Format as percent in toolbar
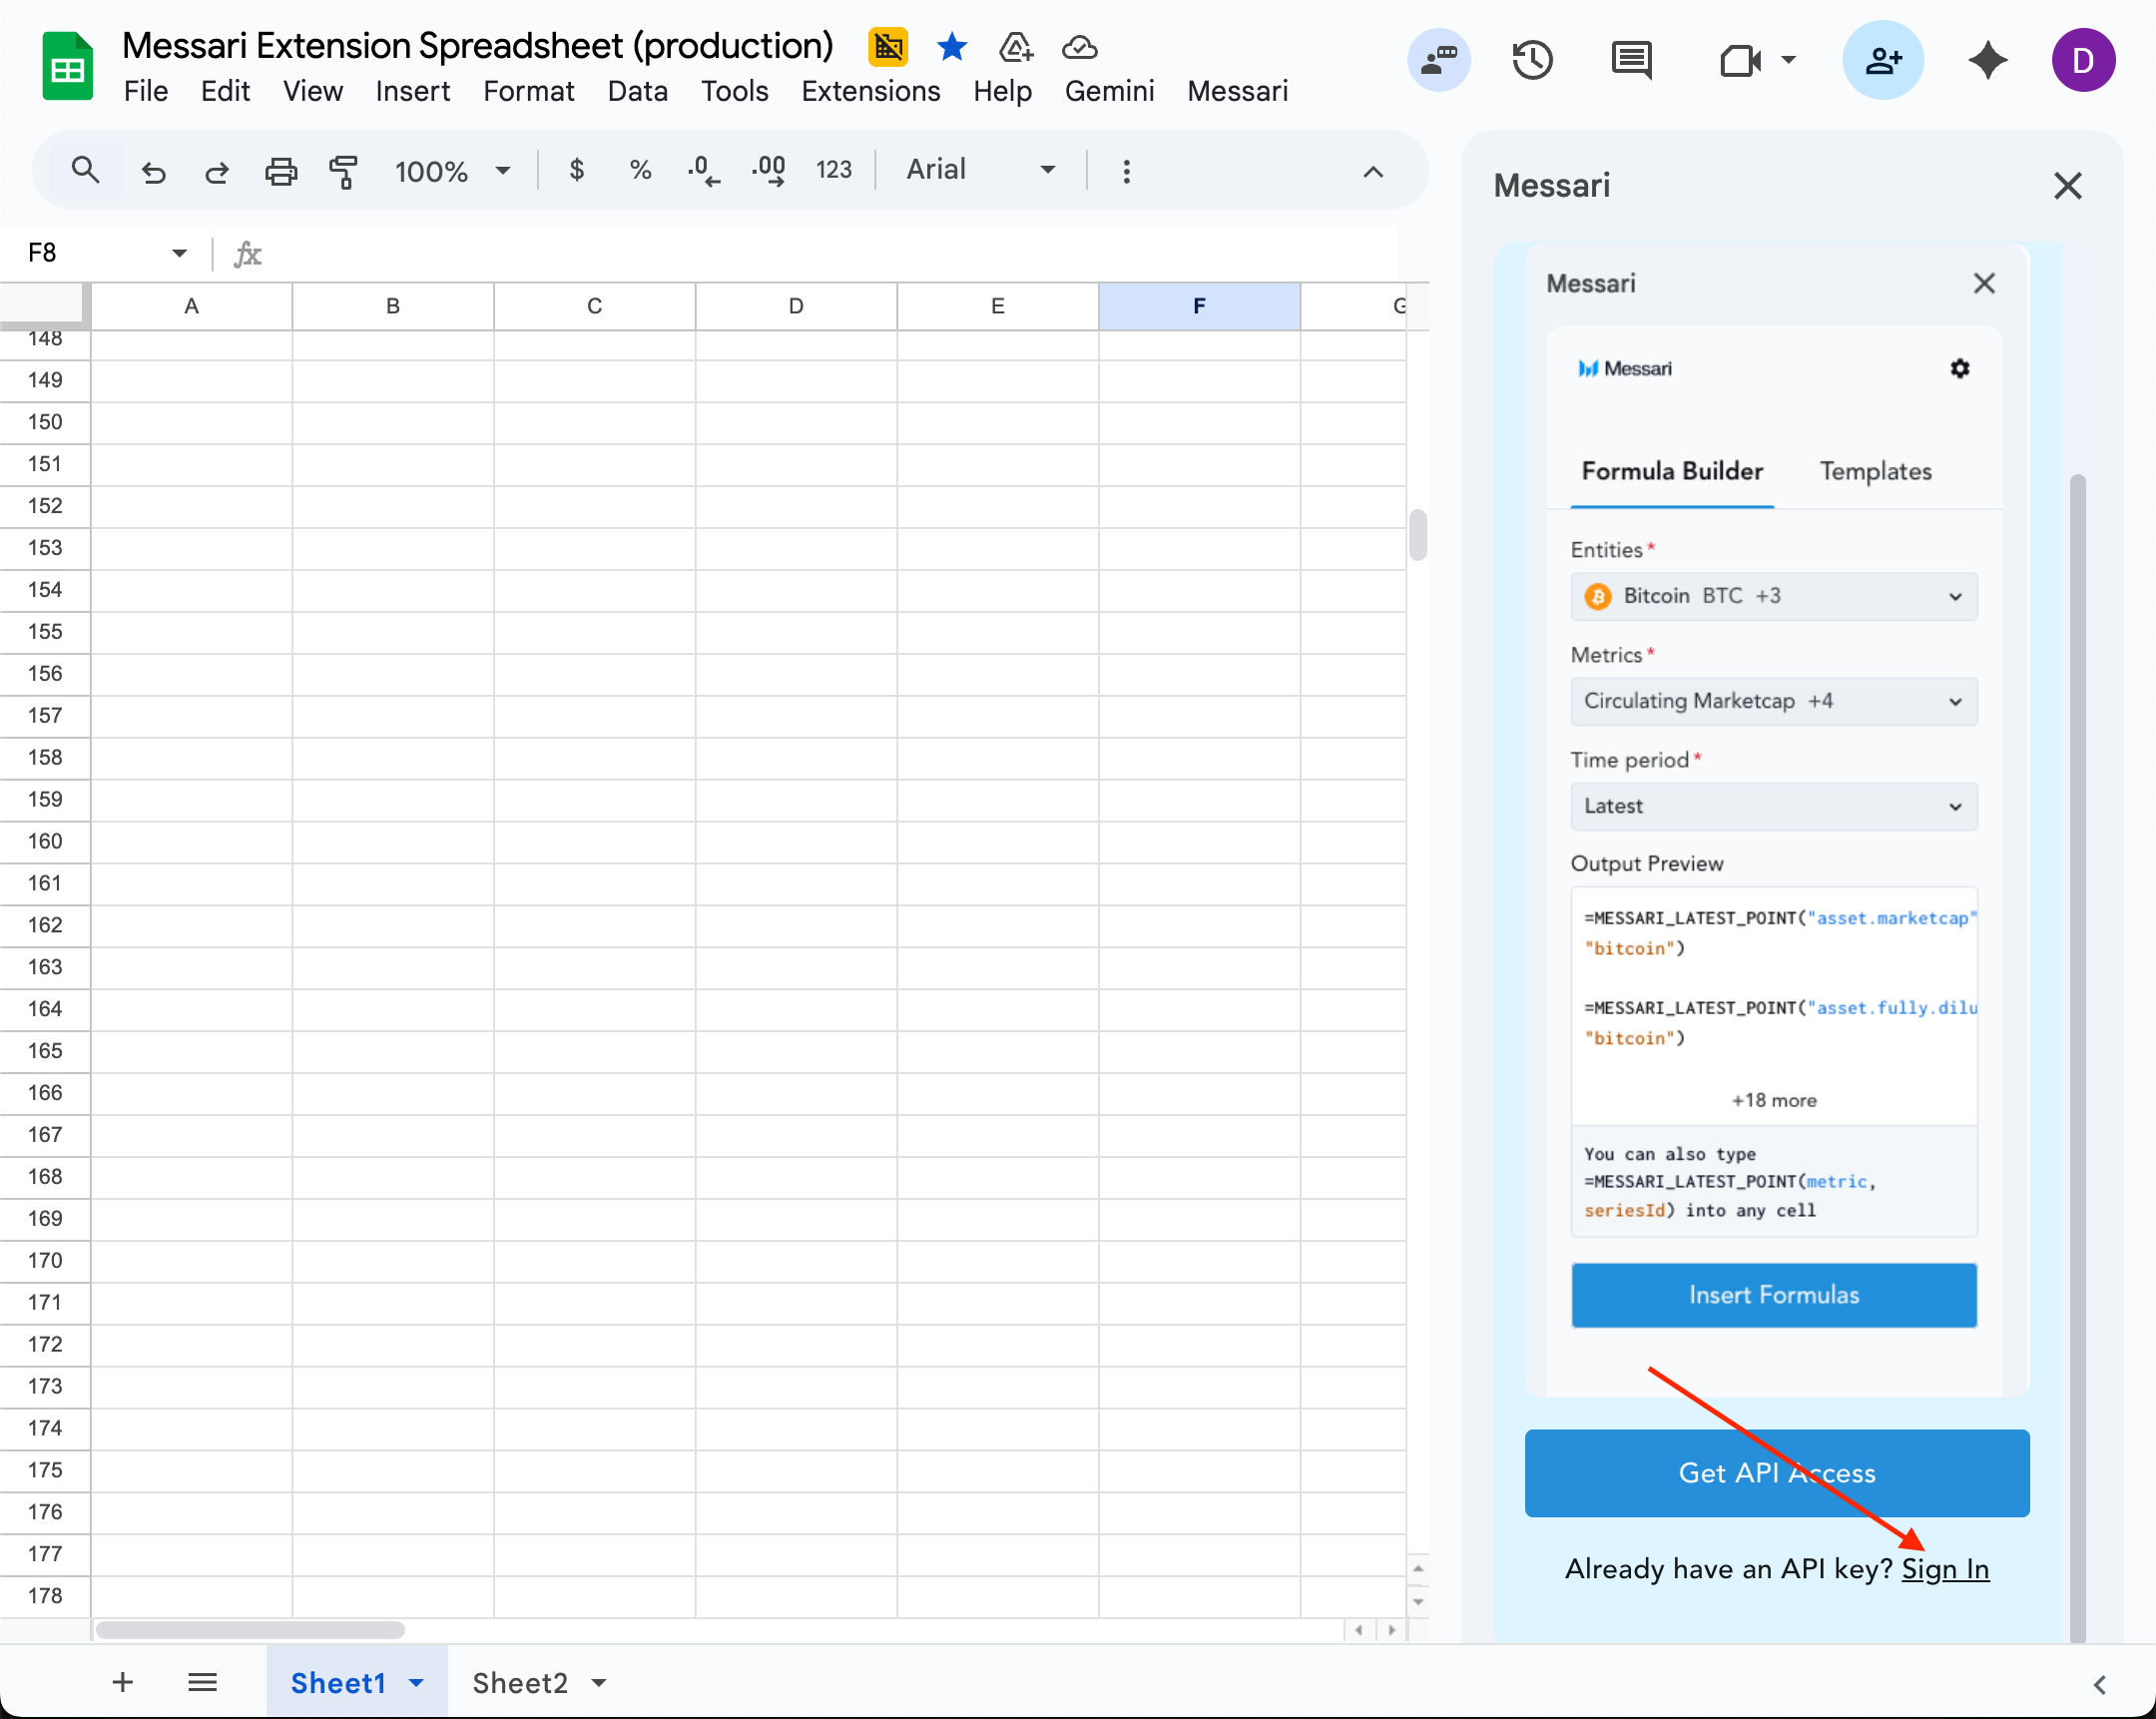The image size is (2156, 1719). (x=640, y=170)
